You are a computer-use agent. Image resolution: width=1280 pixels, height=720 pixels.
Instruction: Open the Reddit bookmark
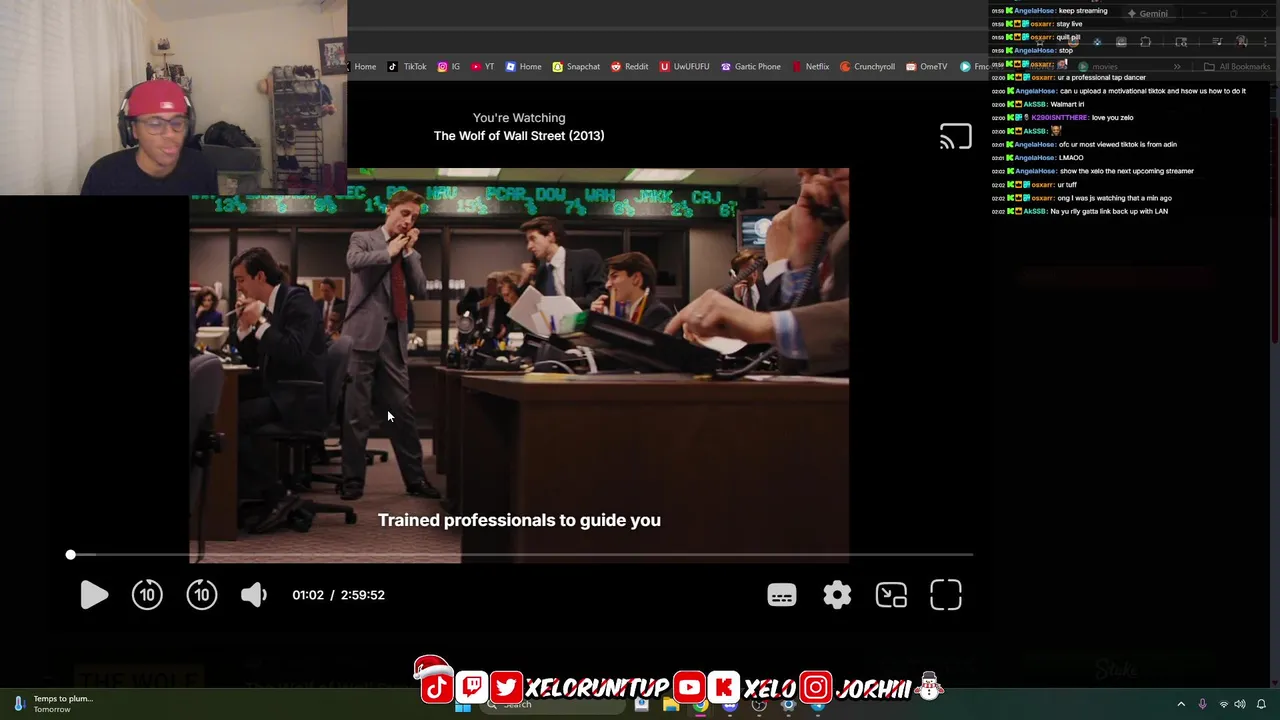(x=629, y=67)
